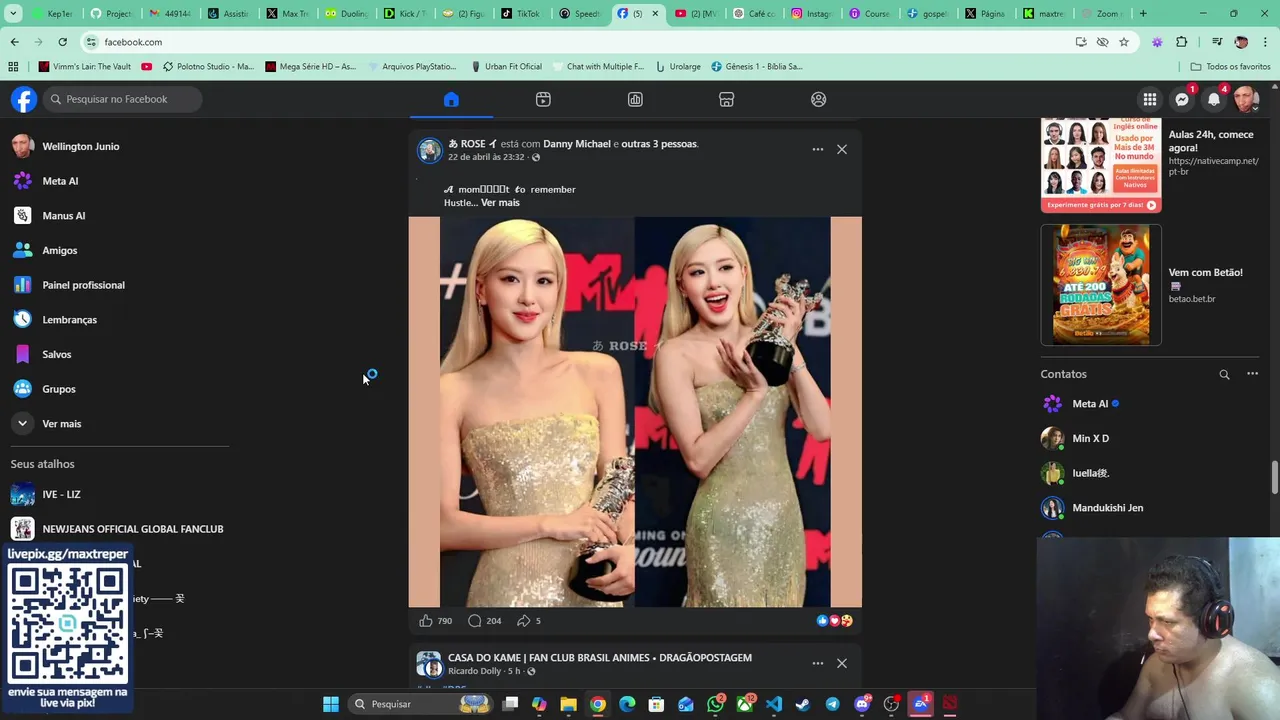The width and height of the screenshot is (1280, 720).
Task: Open the Chrome extensions puzzle icon
Action: point(1182,42)
